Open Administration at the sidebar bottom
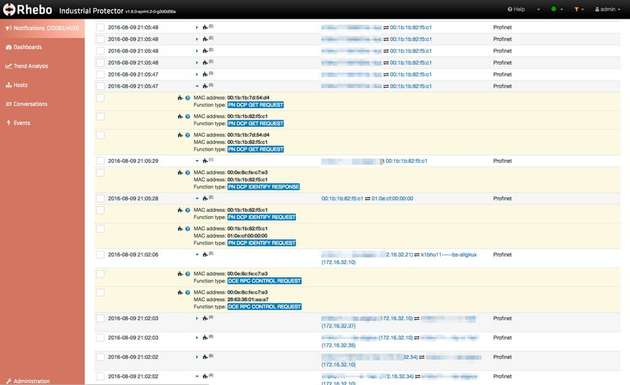Image resolution: width=630 pixels, height=385 pixels. coord(28,381)
